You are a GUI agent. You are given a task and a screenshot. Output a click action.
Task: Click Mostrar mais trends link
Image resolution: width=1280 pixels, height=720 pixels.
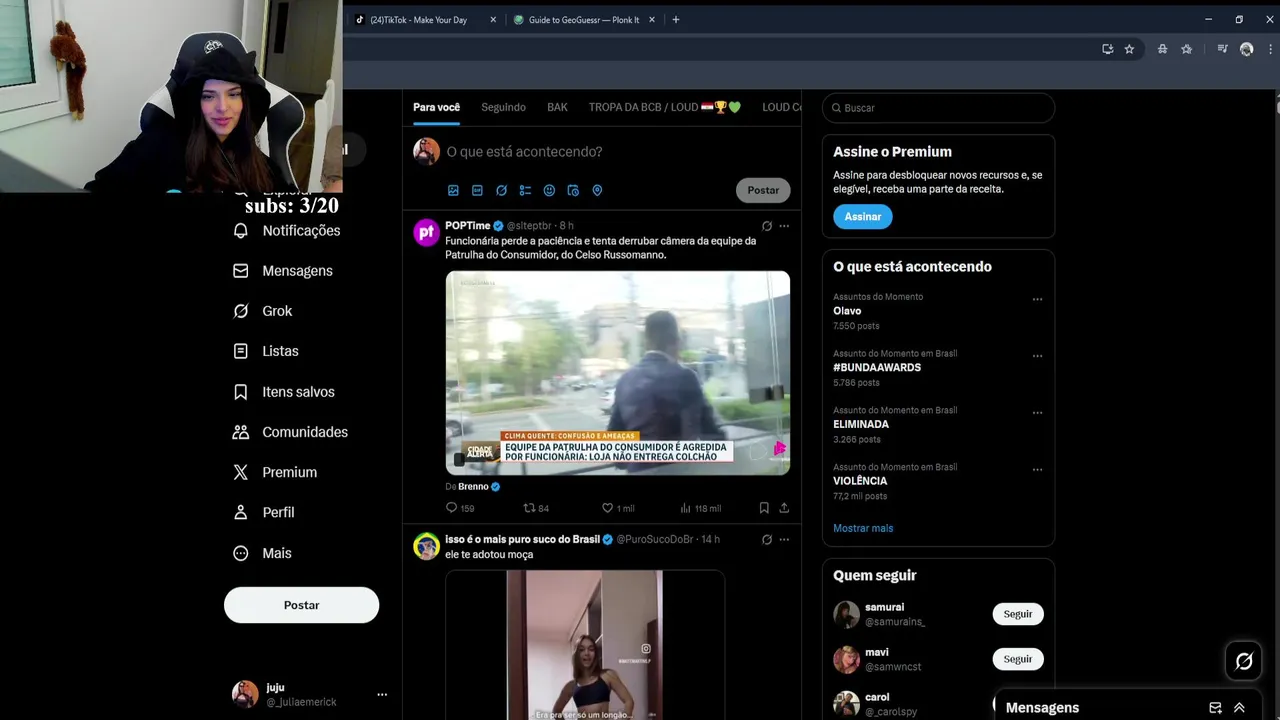pyautogui.click(x=863, y=528)
